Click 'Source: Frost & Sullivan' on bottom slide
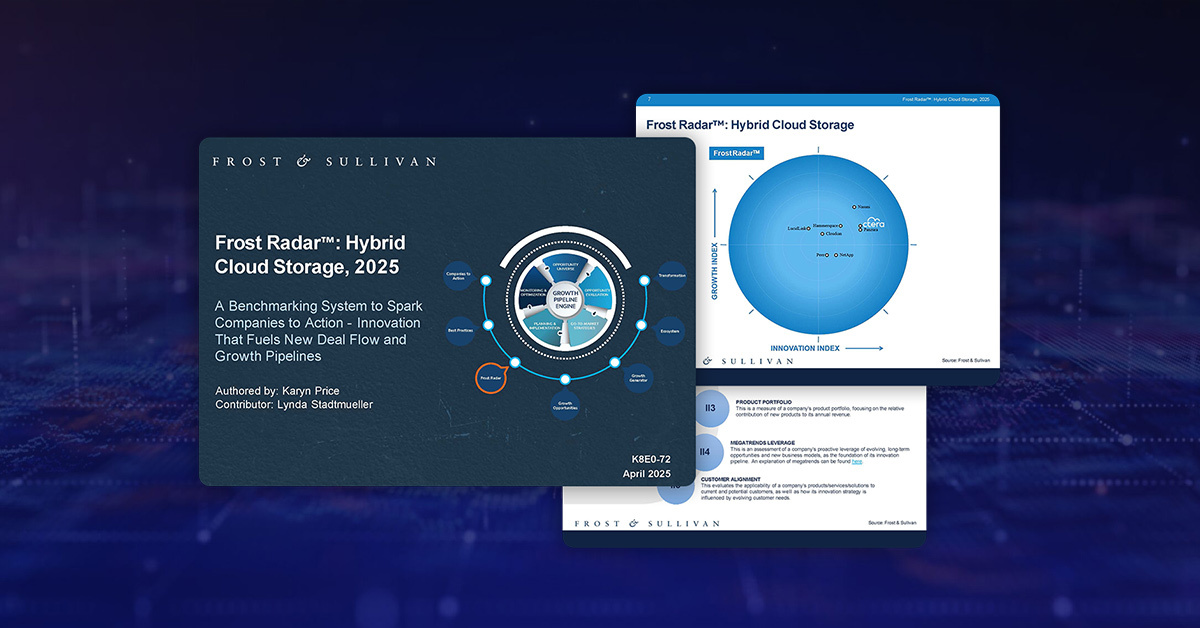The height and width of the screenshot is (628, 1200). click(x=892, y=523)
